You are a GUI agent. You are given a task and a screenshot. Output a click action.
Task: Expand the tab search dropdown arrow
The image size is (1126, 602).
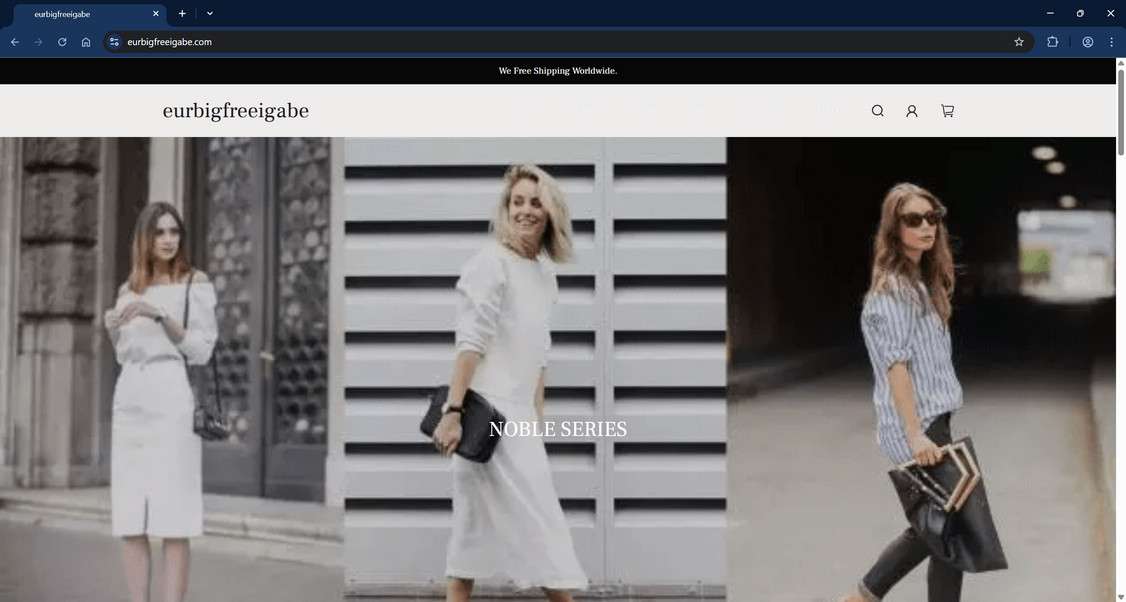[210, 14]
